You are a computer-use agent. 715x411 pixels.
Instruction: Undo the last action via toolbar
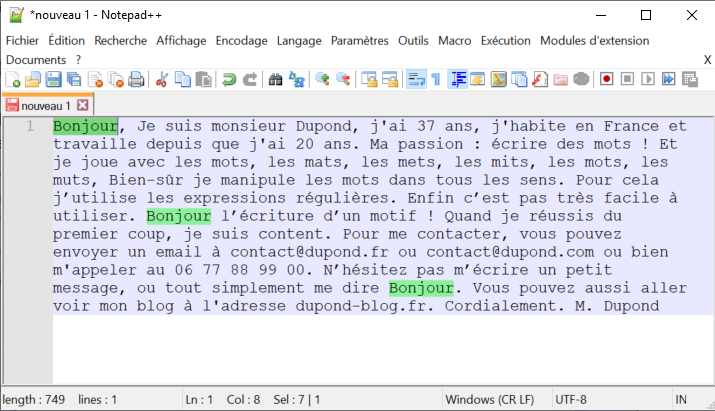click(x=229, y=80)
